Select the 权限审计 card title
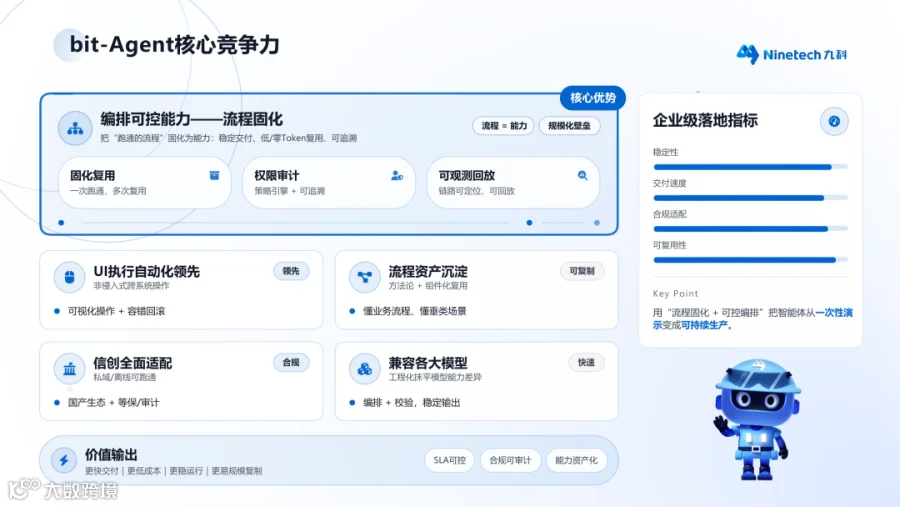The image size is (900, 507). pos(277,176)
